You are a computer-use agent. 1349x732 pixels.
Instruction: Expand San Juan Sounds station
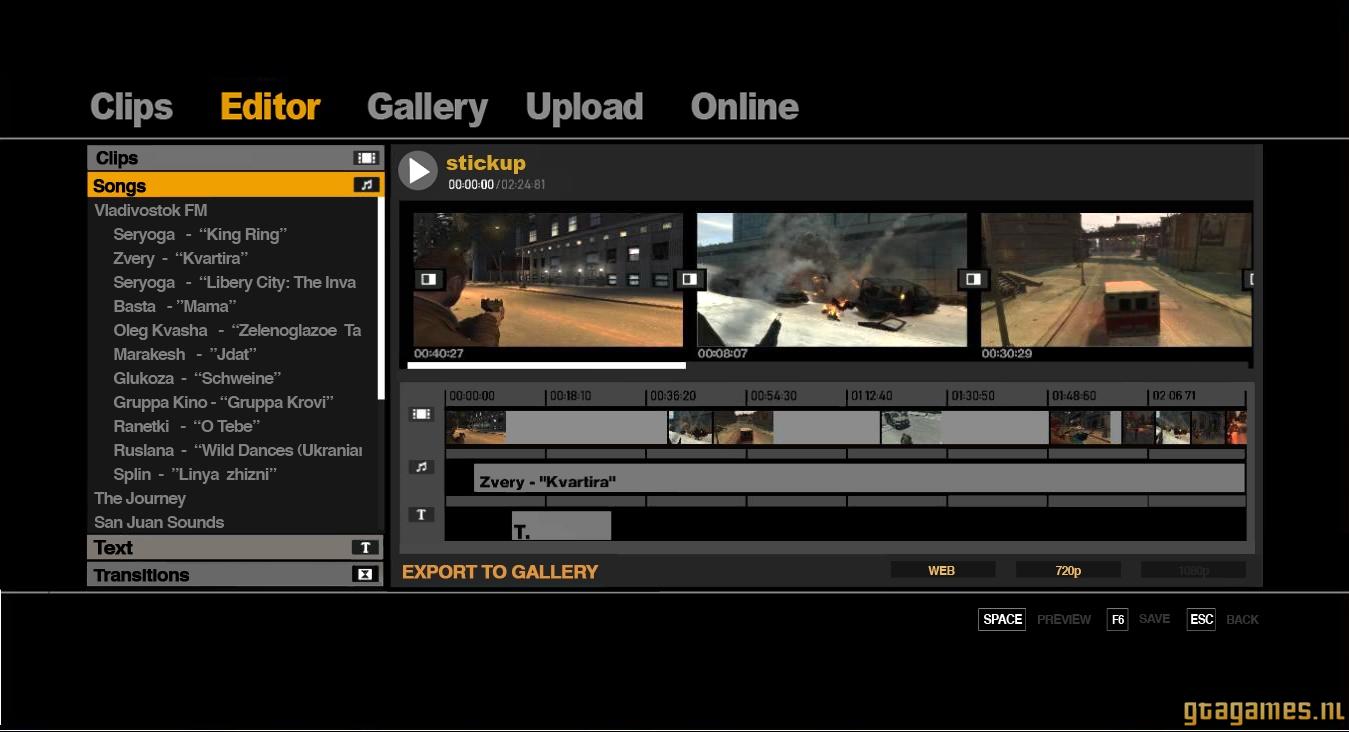[159, 522]
